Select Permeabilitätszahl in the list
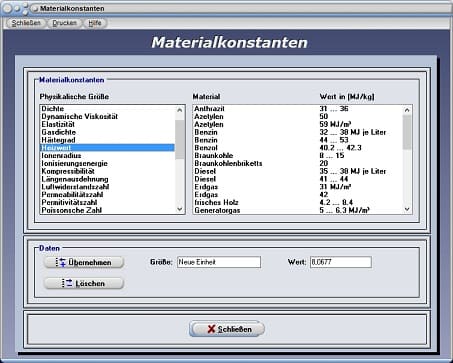 [107, 195]
